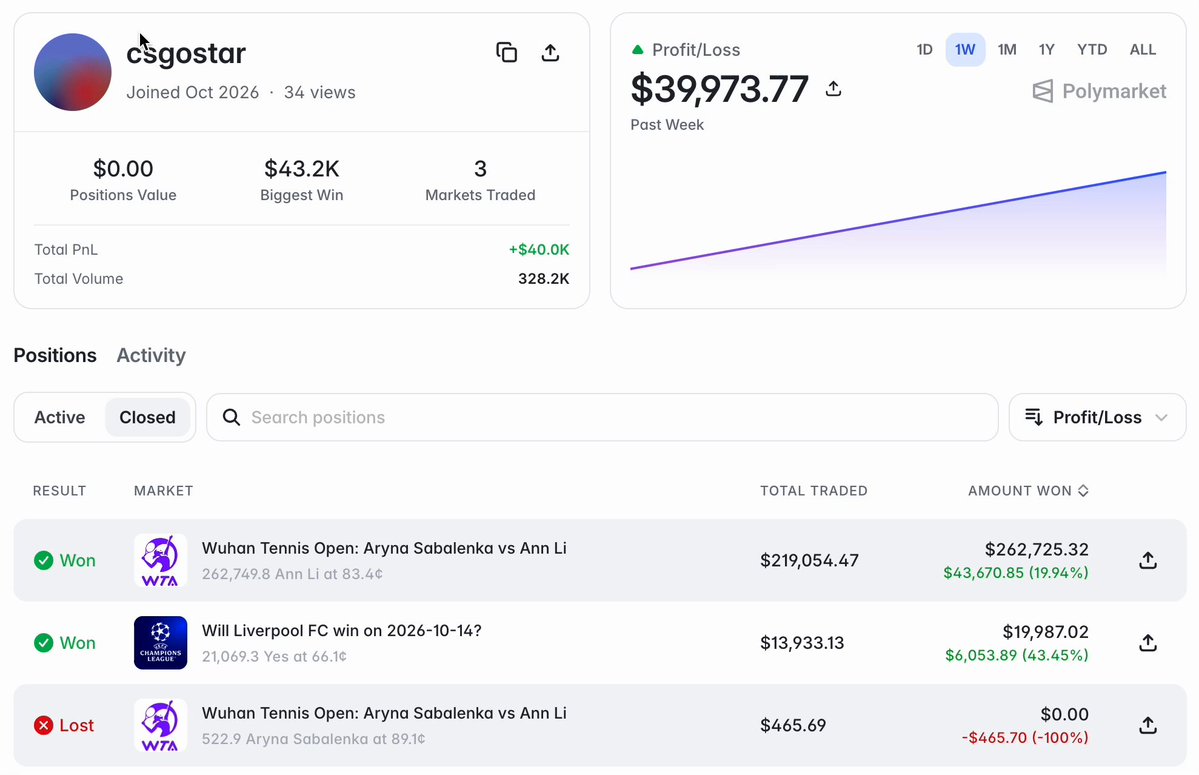Screen dimensions: 1199x775
Task: Show the ALL time profit range
Action: (x=1142, y=50)
